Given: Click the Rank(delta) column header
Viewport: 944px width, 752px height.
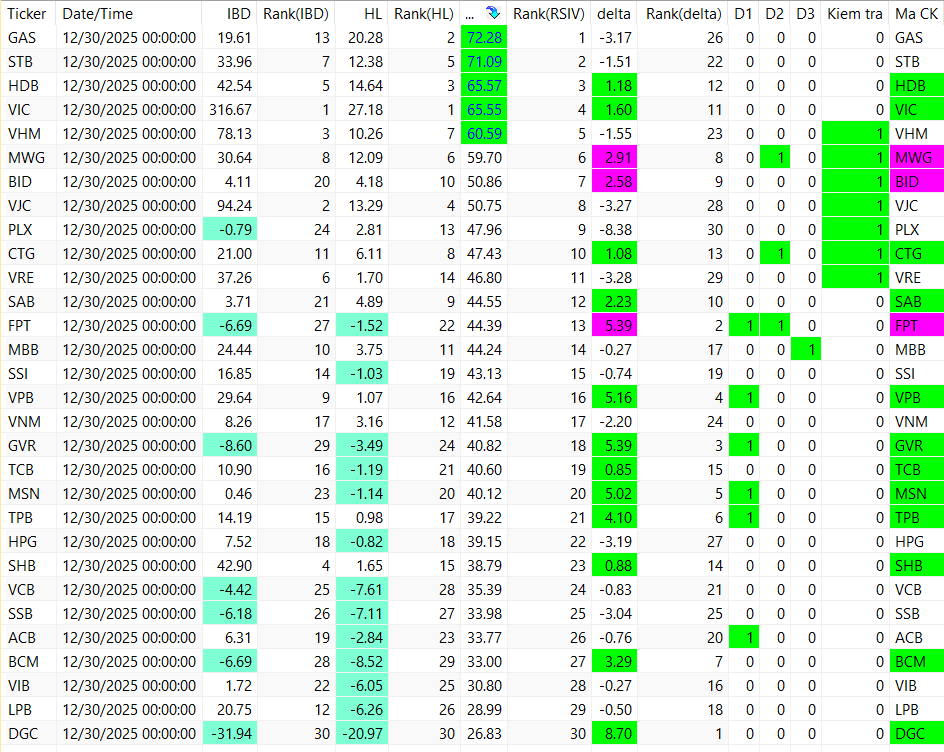Looking at the screenshot, I should (x=683, y=13).
